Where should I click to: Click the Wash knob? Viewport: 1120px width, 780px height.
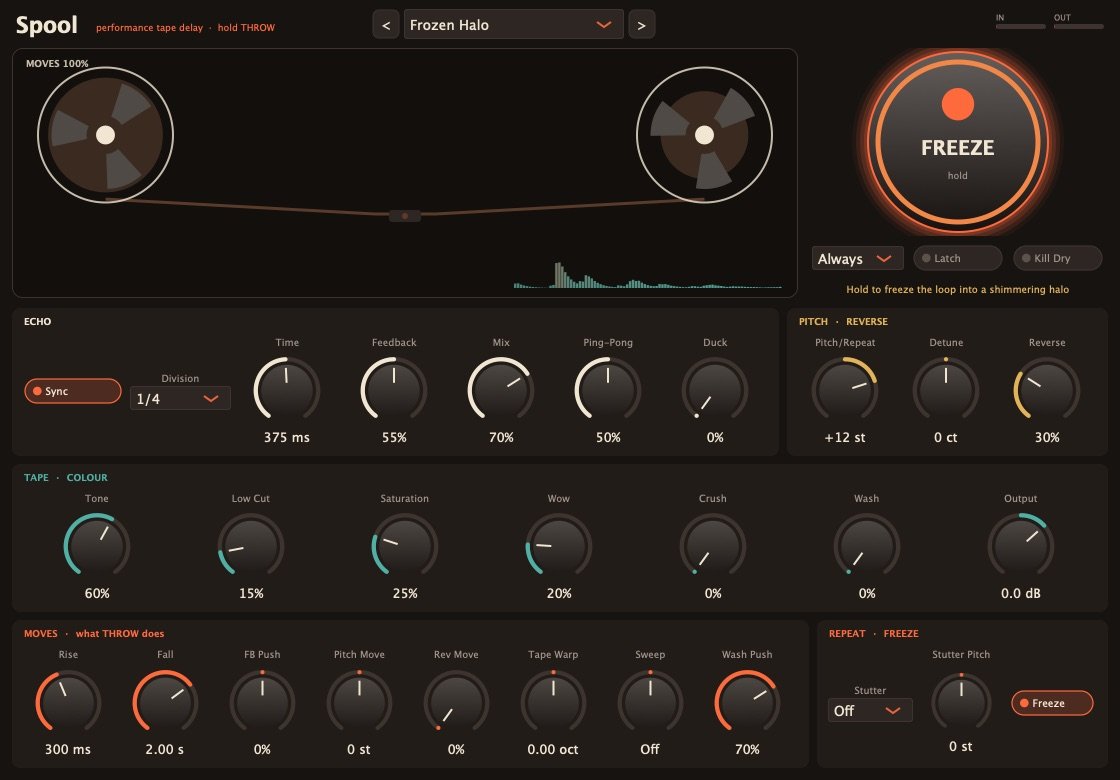(x=866, y=546)
